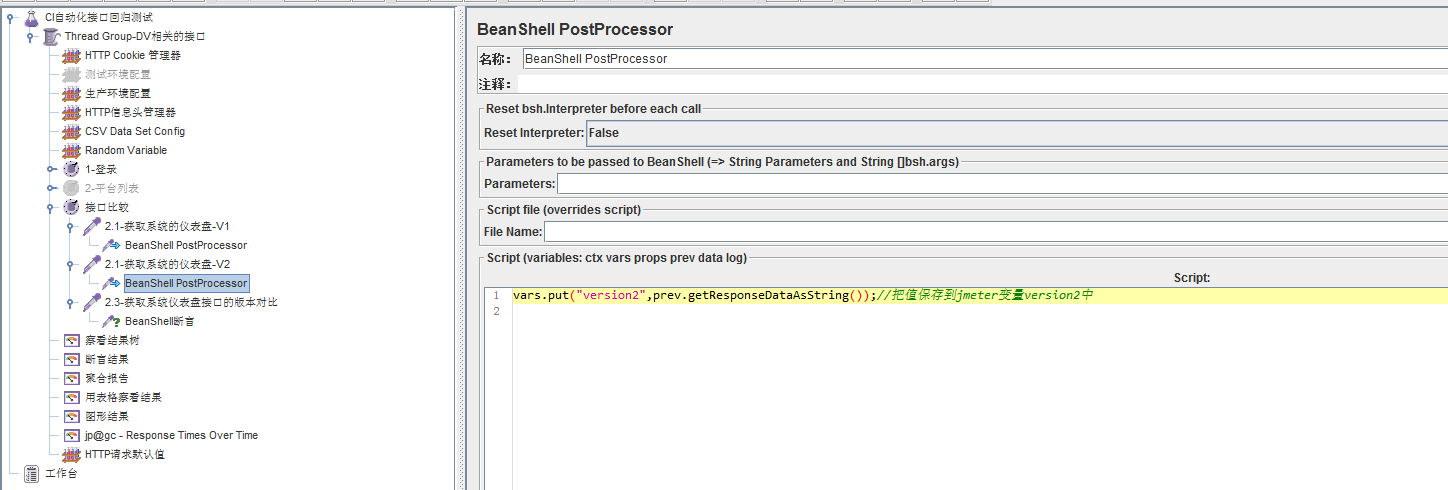Click the HTTP Cookie 管理器 icon
Viewport: 1448px width, 490px height.
click(x=71, y=55)
